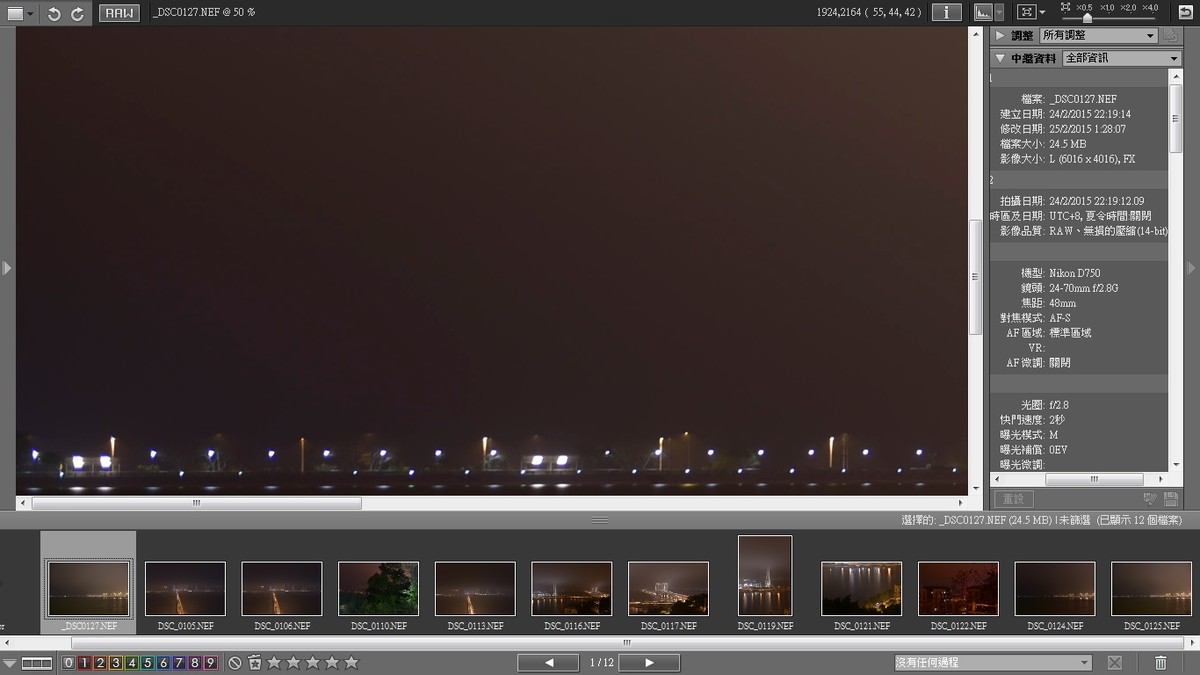
Task: Click the image viewer horizontal scrollbar
Action: [x=196, y=503]
